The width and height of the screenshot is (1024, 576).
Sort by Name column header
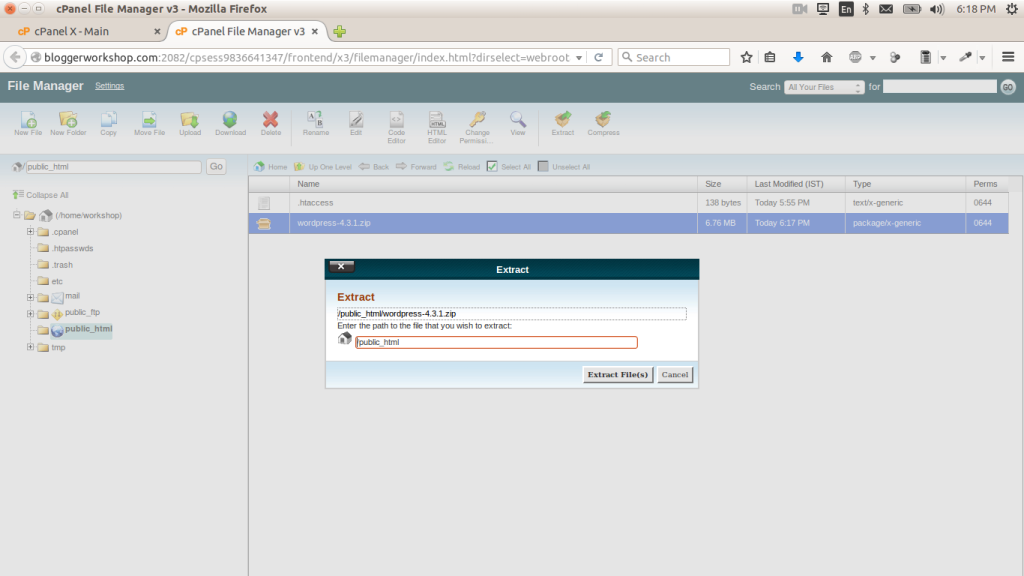click(493, 184)
